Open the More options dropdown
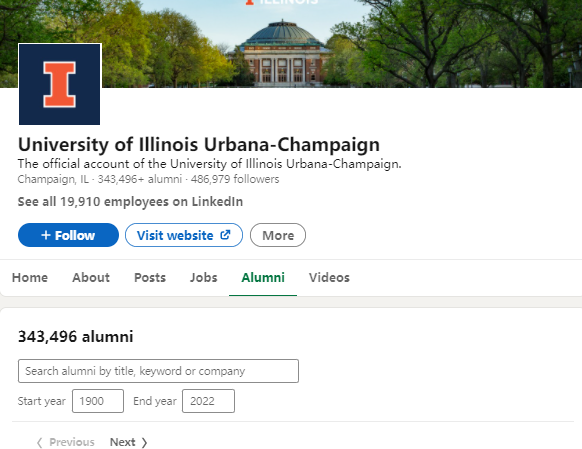The width and height of the screenshot is (582, 449). (278, 235)
